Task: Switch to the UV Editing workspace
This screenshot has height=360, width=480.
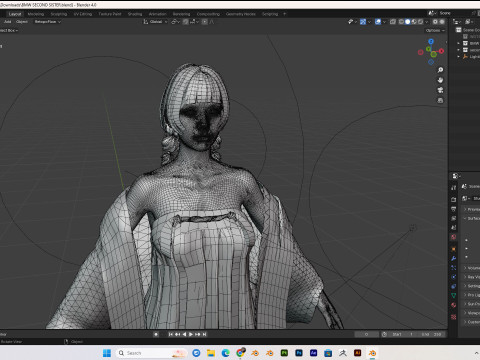Action: pos(83,14)
